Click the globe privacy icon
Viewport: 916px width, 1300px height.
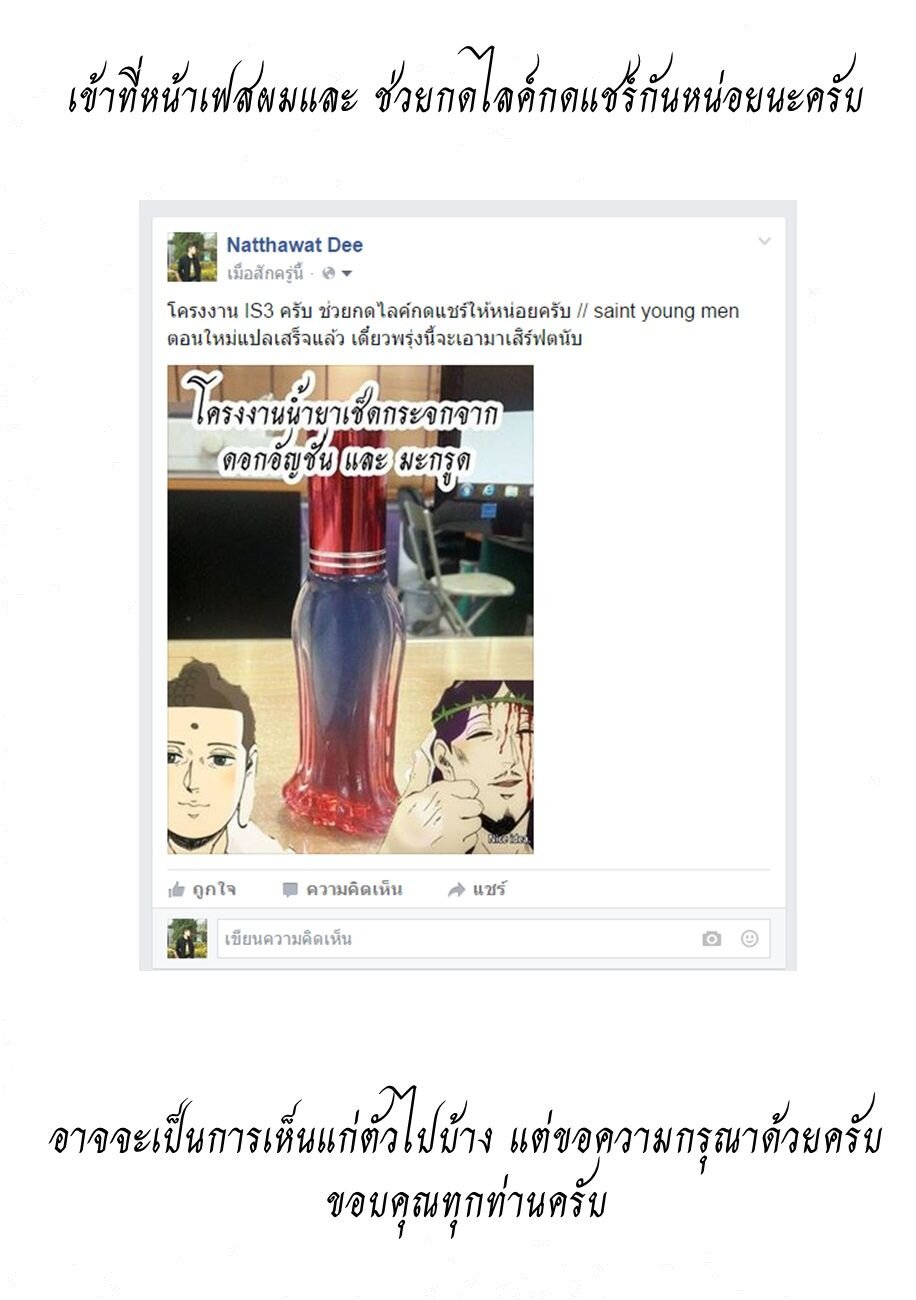[328, 273]
